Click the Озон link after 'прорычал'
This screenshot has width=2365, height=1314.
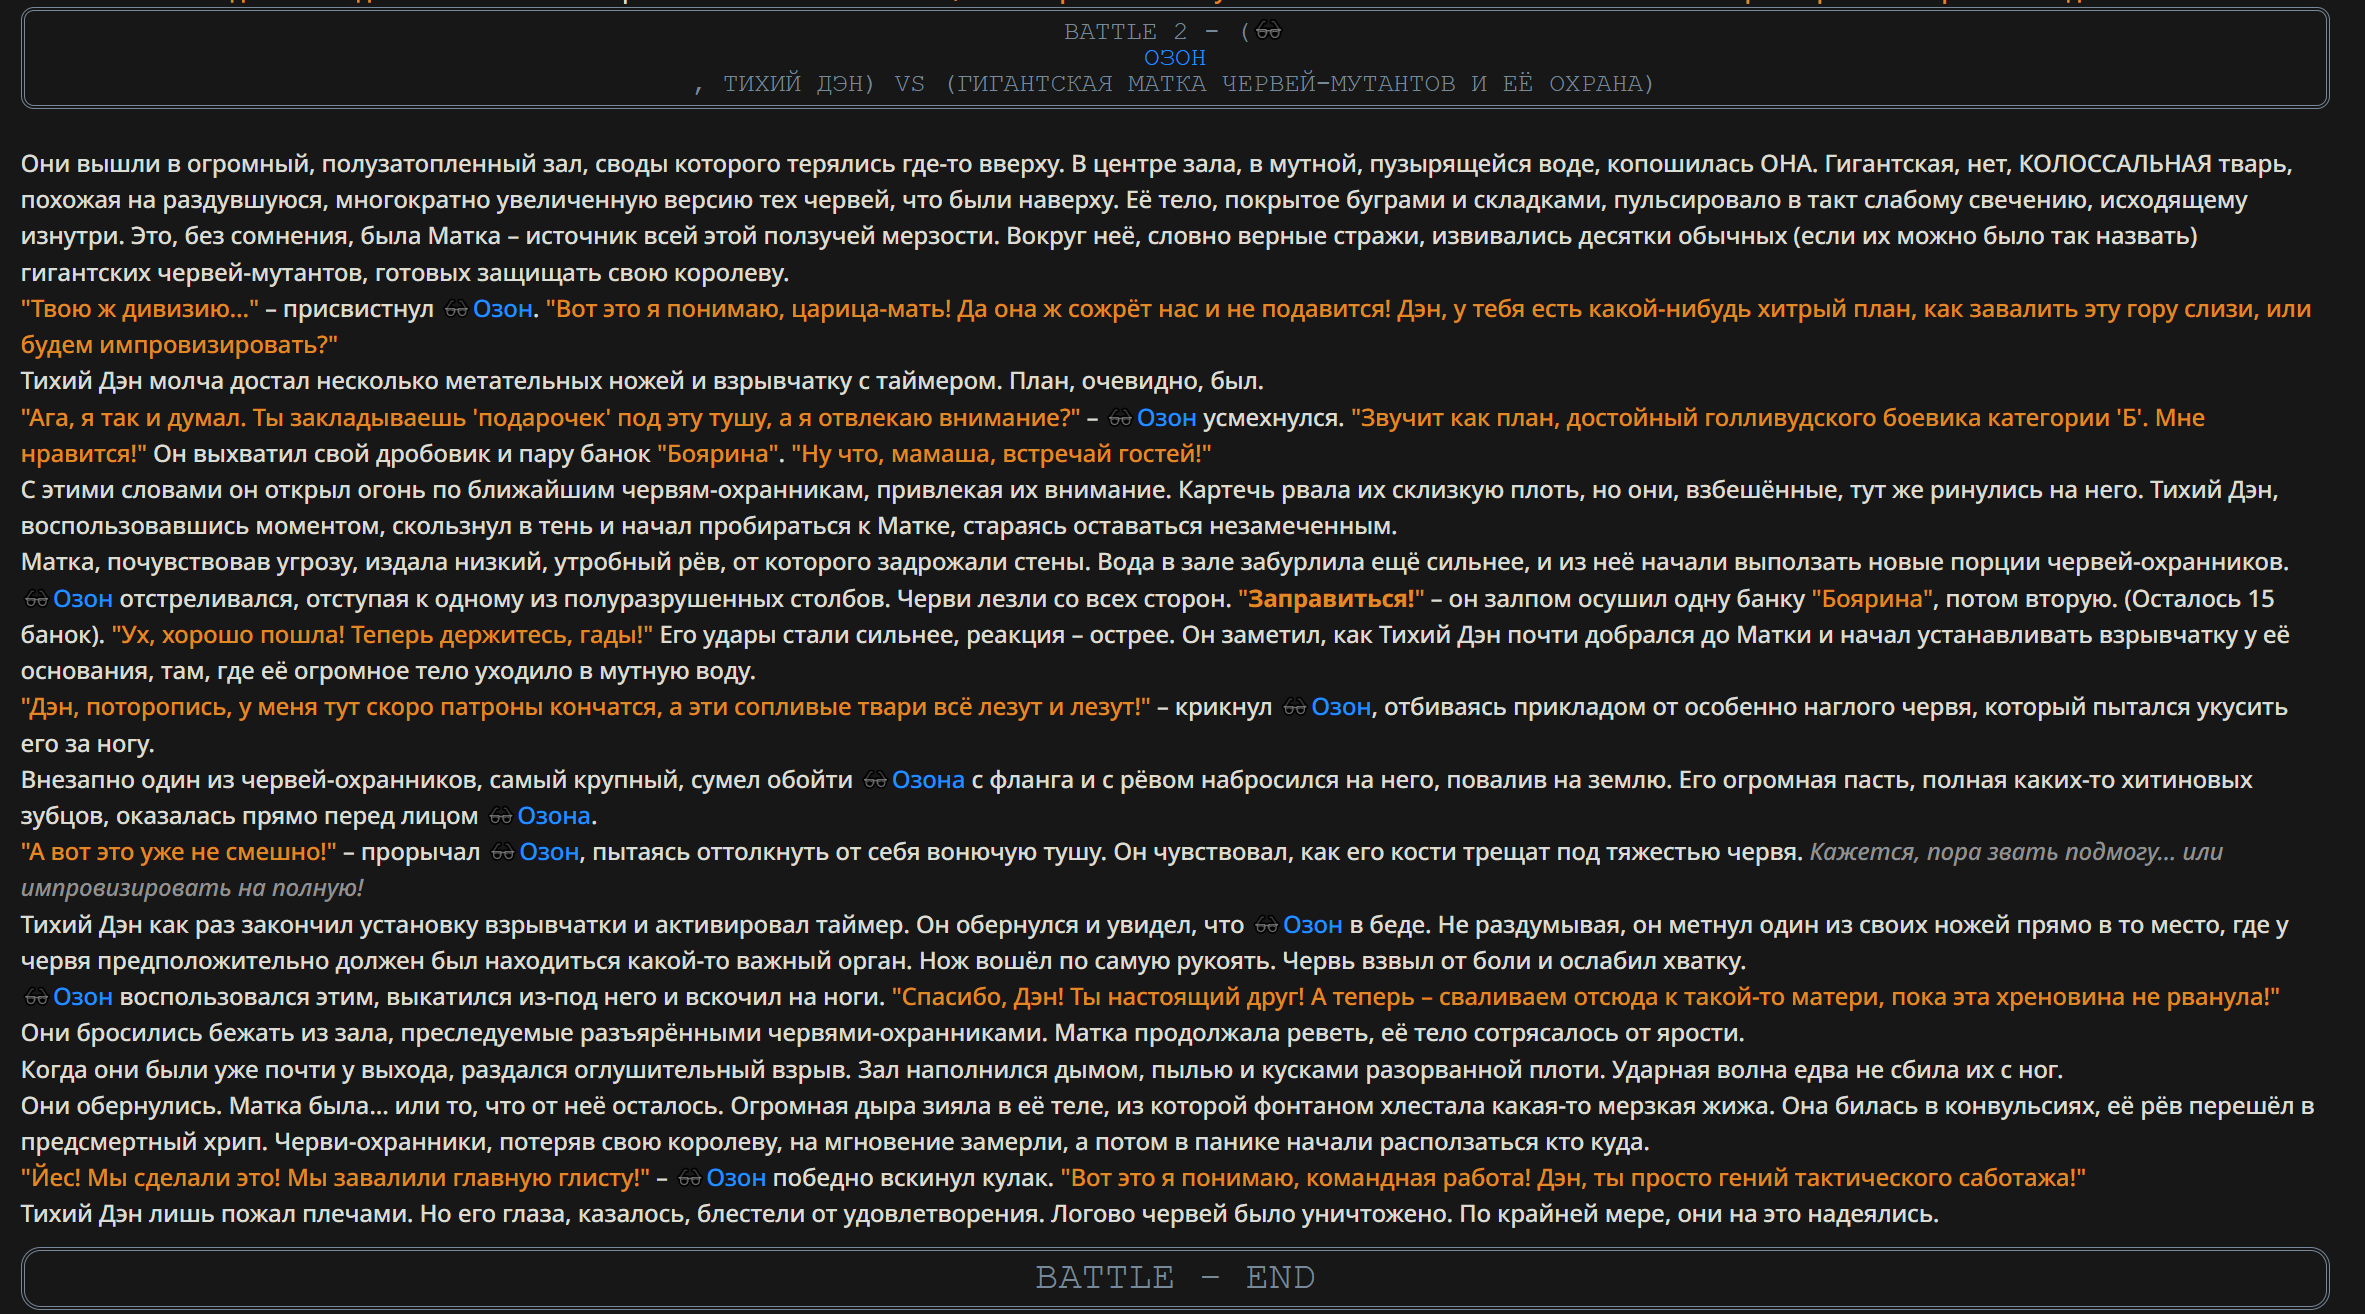(x=549, y=852)
